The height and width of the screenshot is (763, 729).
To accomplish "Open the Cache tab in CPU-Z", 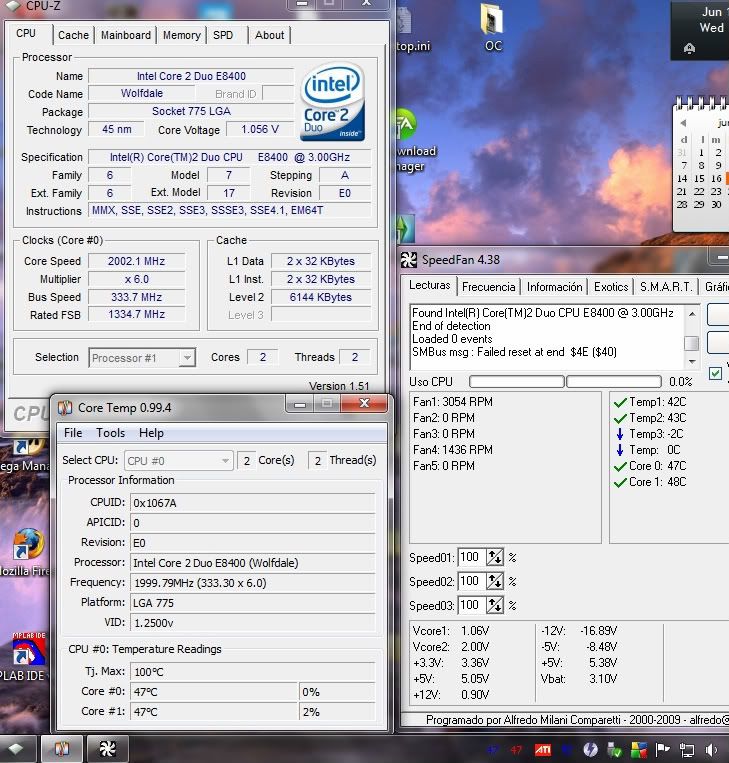I will (73, 35).
